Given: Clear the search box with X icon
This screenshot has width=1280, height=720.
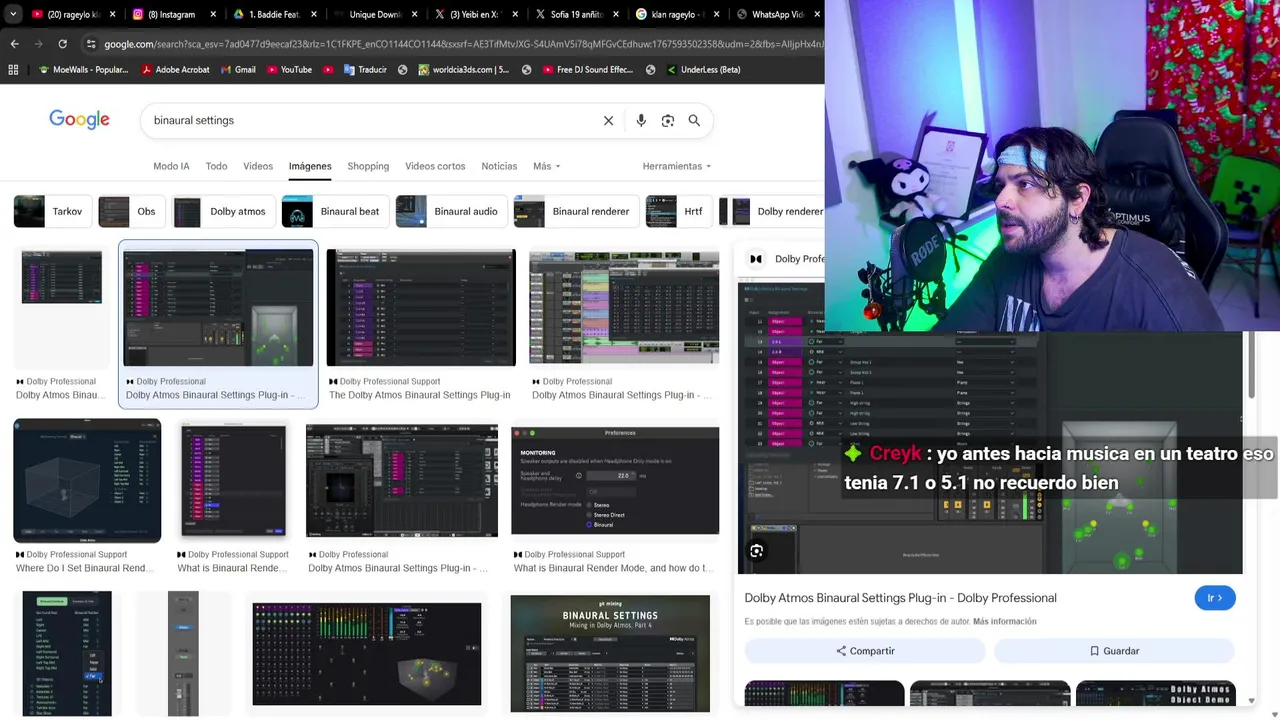Looking at the screenshot, I should 608,121.
